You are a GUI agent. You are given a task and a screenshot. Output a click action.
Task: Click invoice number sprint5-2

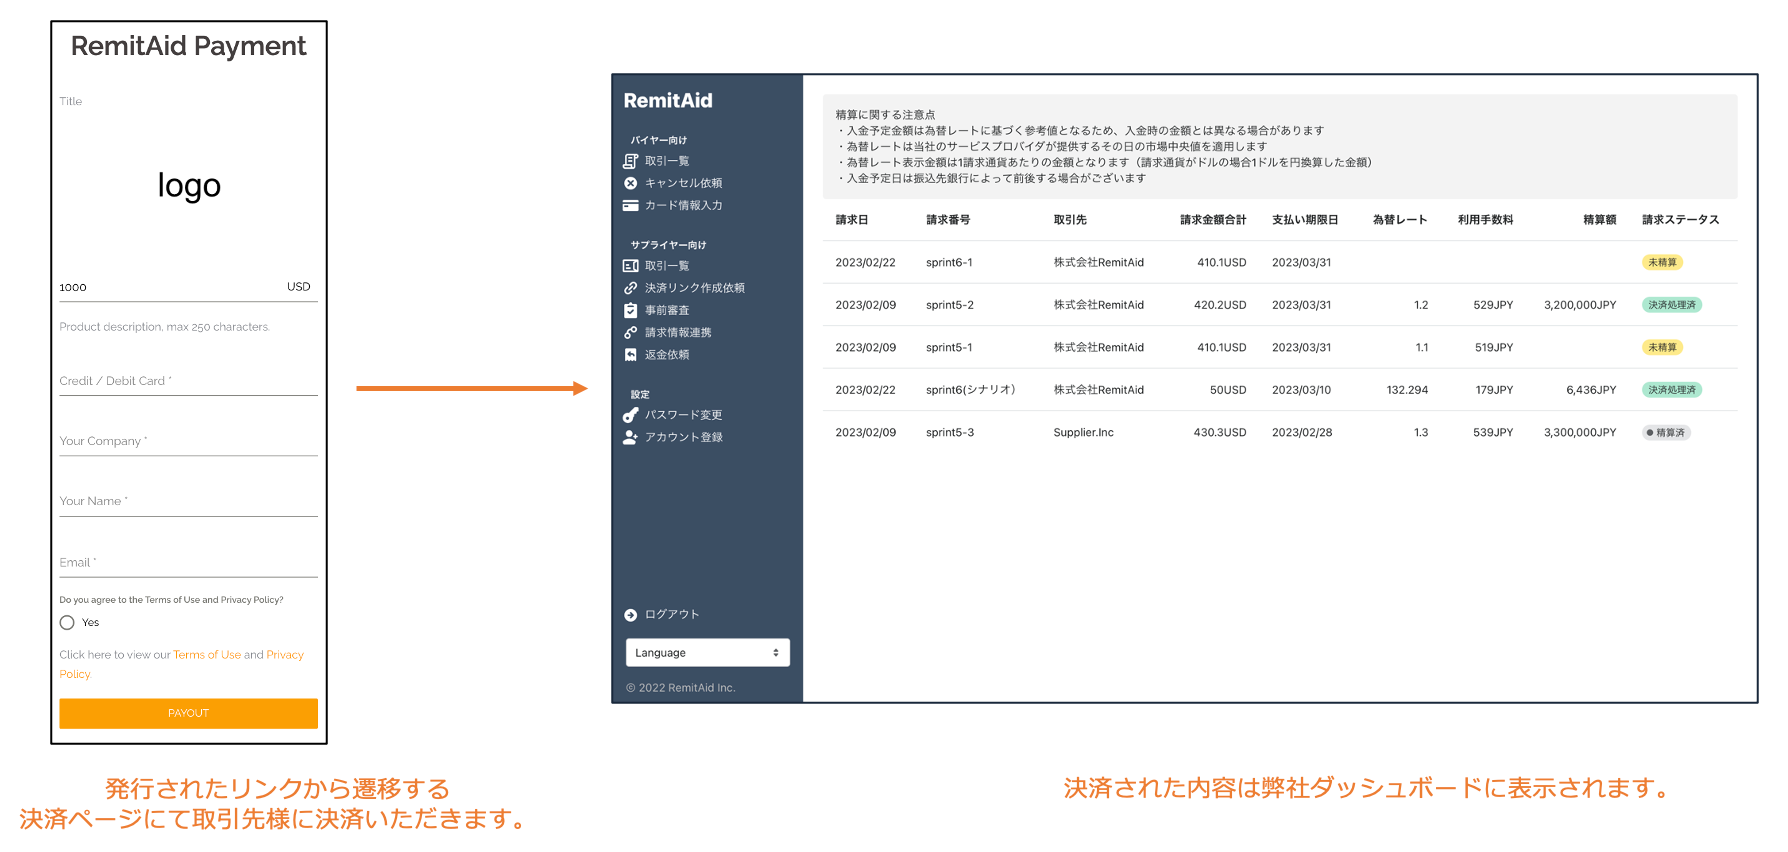pos(950,305)
